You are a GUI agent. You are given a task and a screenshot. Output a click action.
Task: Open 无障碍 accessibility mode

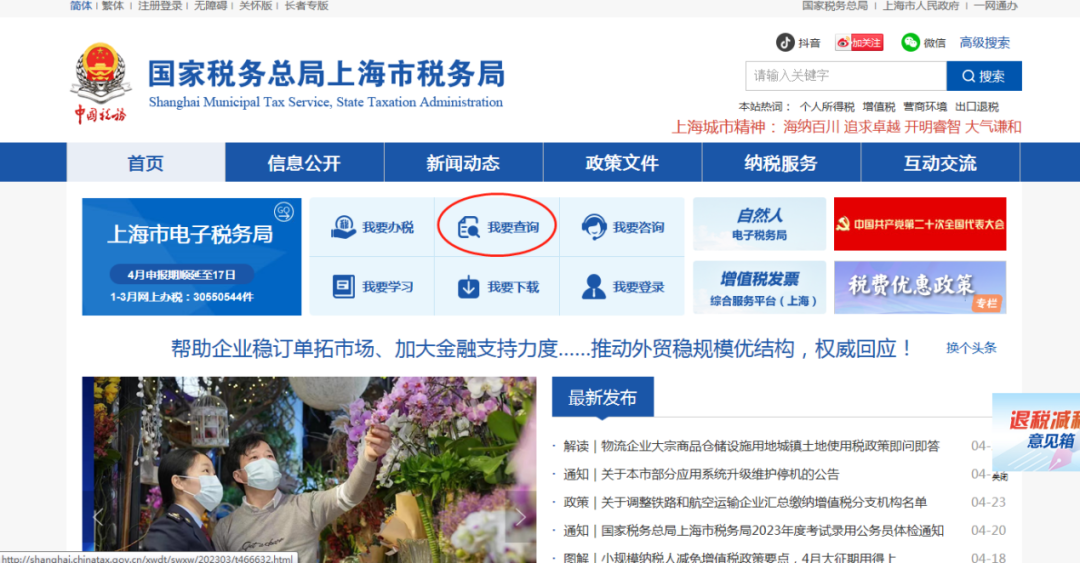click(210, 6)
